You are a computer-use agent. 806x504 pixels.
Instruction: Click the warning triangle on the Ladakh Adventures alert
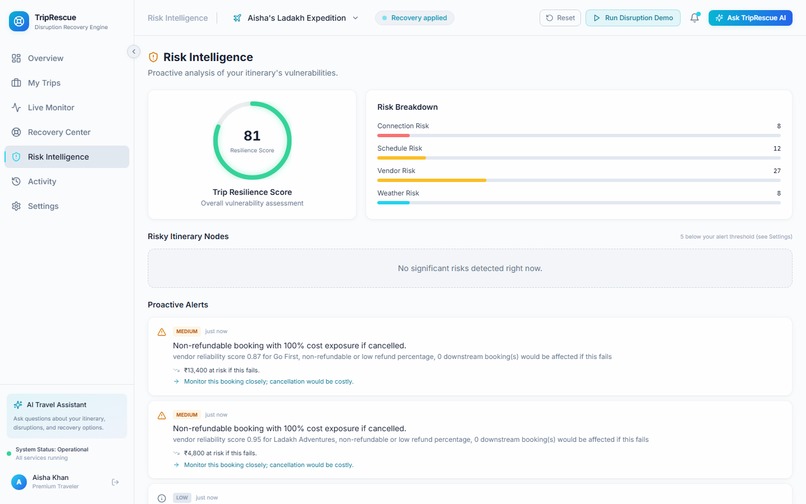click(x=161, y=416)
